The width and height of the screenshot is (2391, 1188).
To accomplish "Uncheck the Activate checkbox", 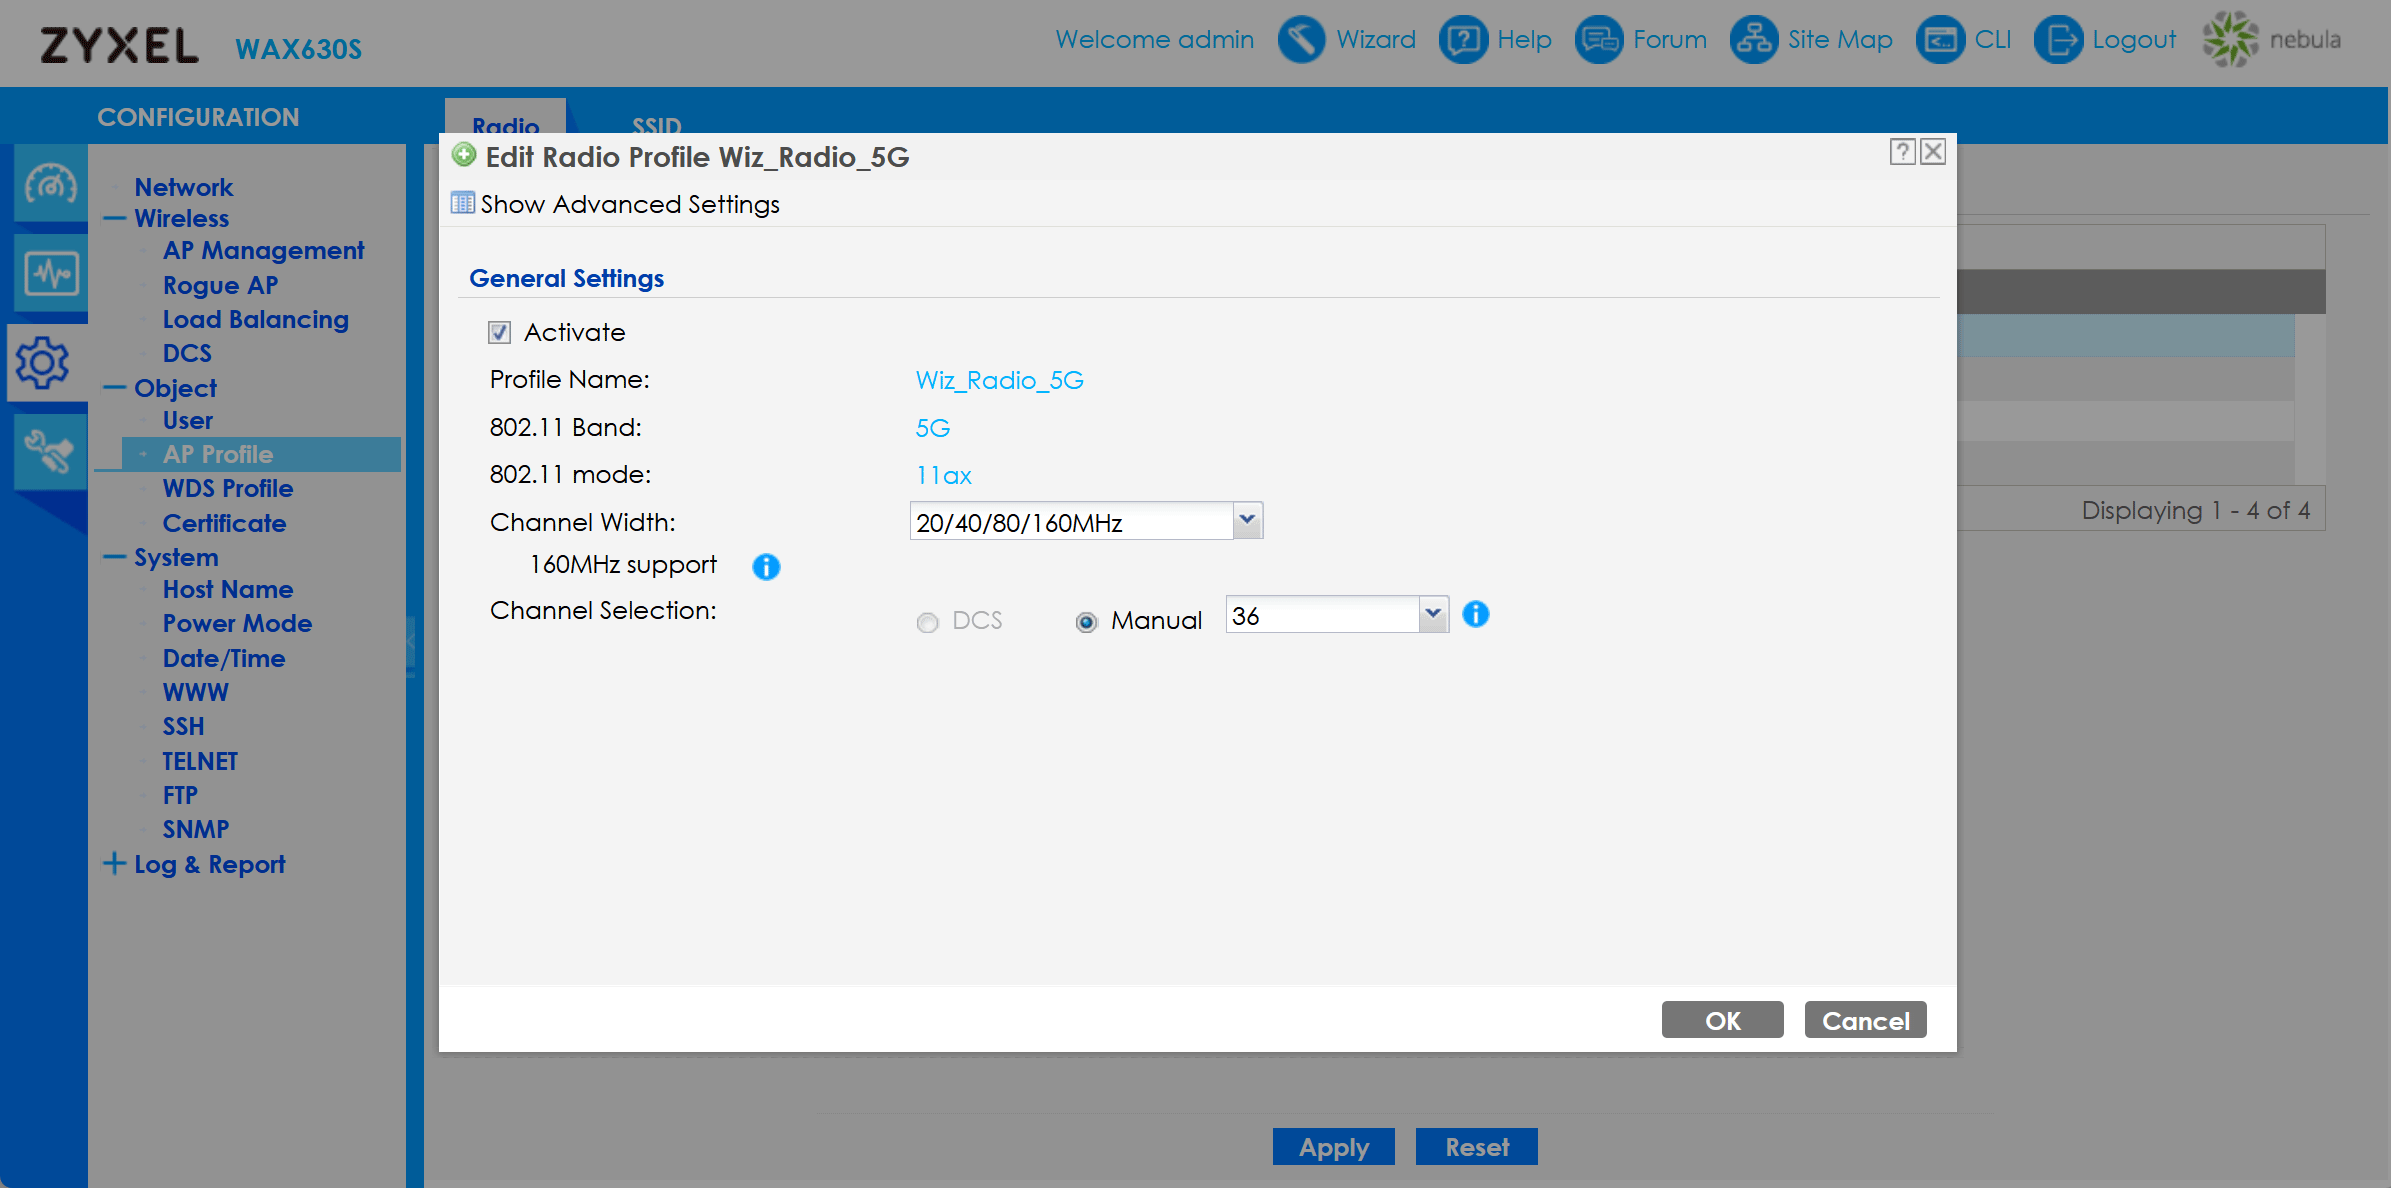I will tap(500, 332).
